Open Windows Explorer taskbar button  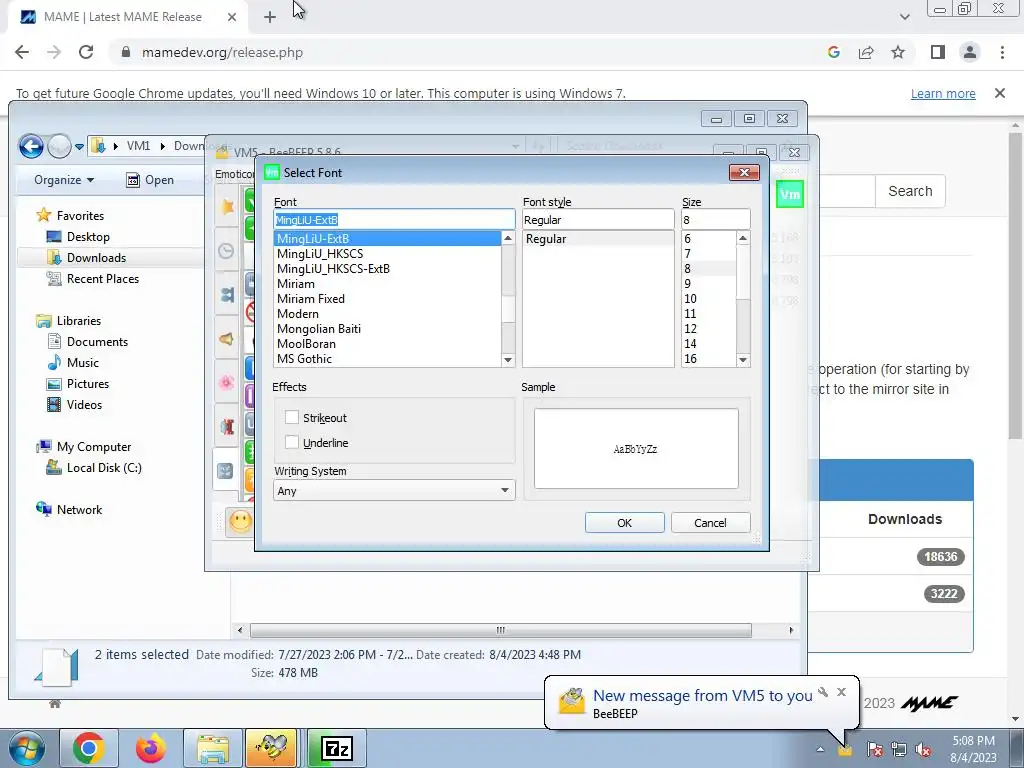(x=213, y=748)
